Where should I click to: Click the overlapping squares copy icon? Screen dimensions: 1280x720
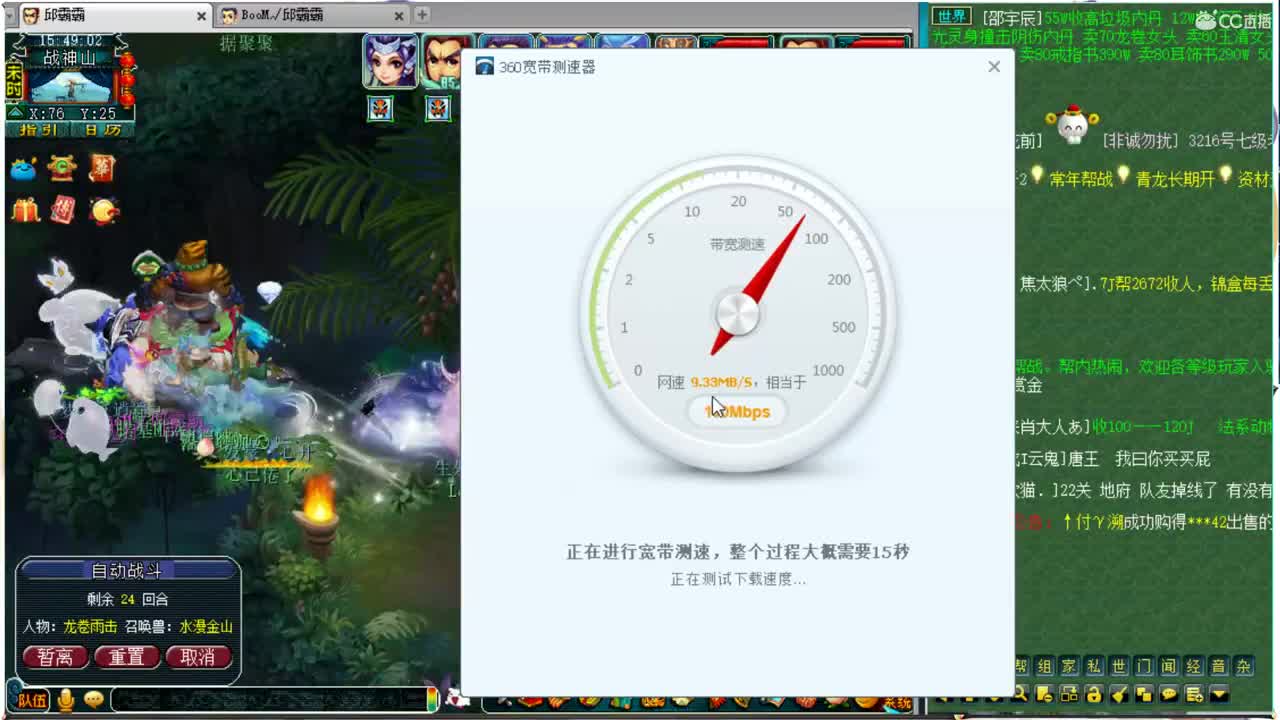[1144, 693]
